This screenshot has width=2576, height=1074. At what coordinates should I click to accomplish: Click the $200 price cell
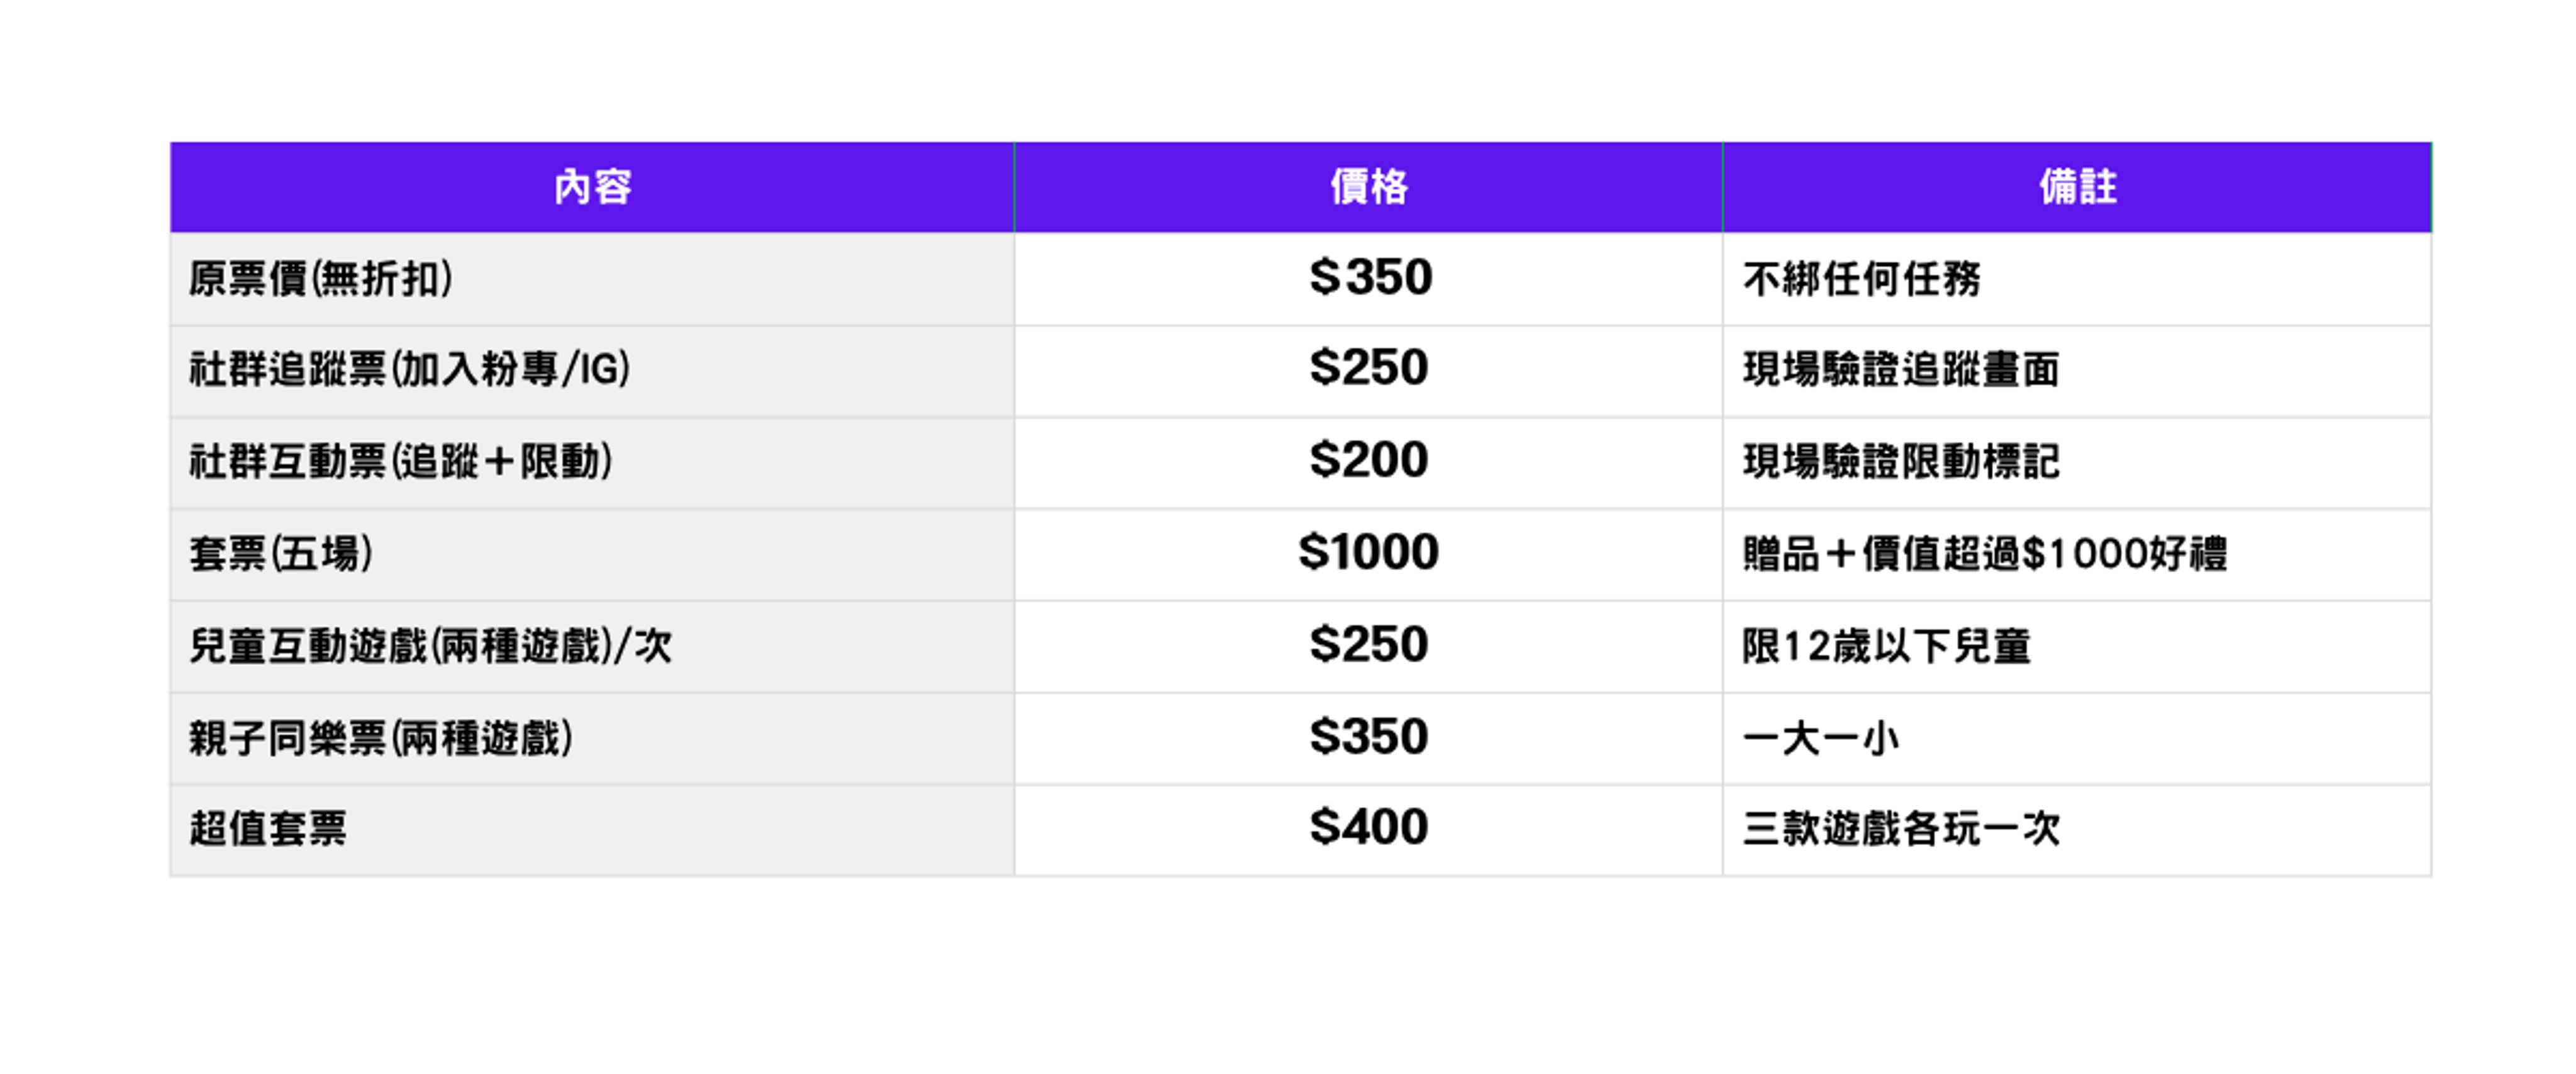pos(1368,463)
